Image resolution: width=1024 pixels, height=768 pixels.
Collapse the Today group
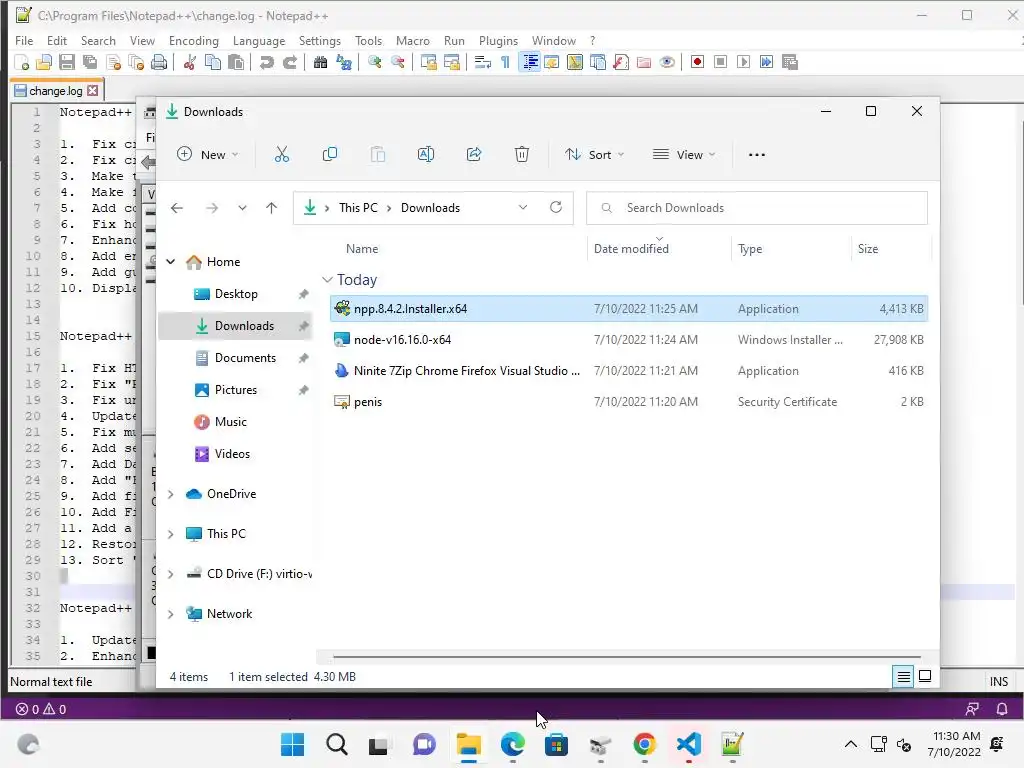[327, 280]
